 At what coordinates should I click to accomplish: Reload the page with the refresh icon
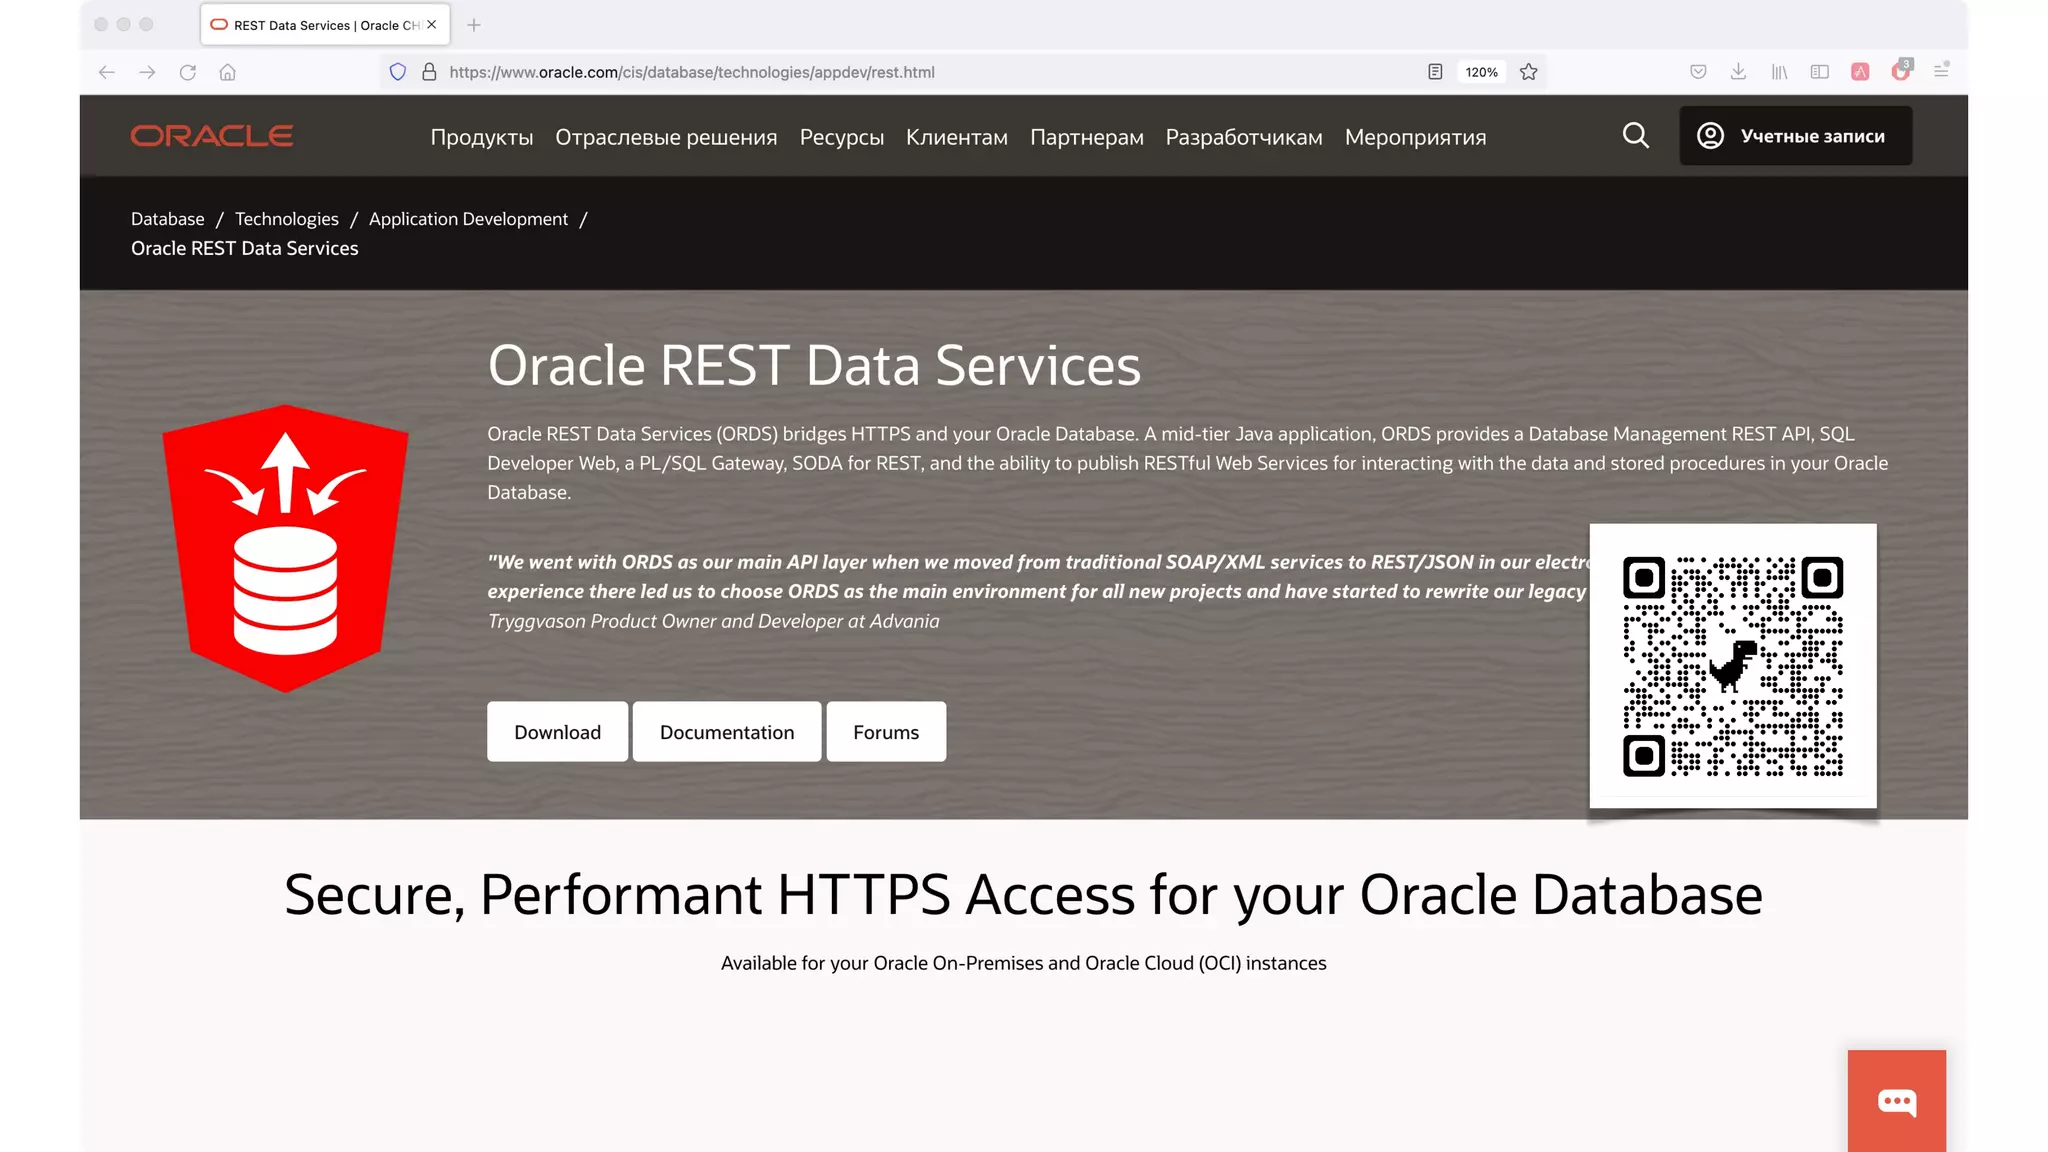pyautogui.click(x=187, y=72)
